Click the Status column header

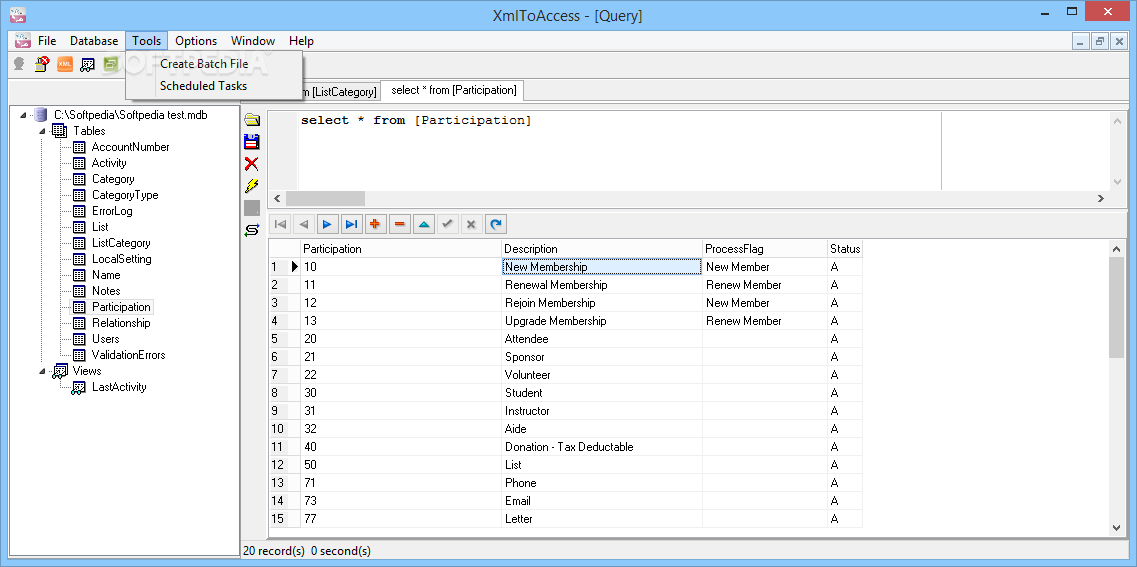[845, 249]
